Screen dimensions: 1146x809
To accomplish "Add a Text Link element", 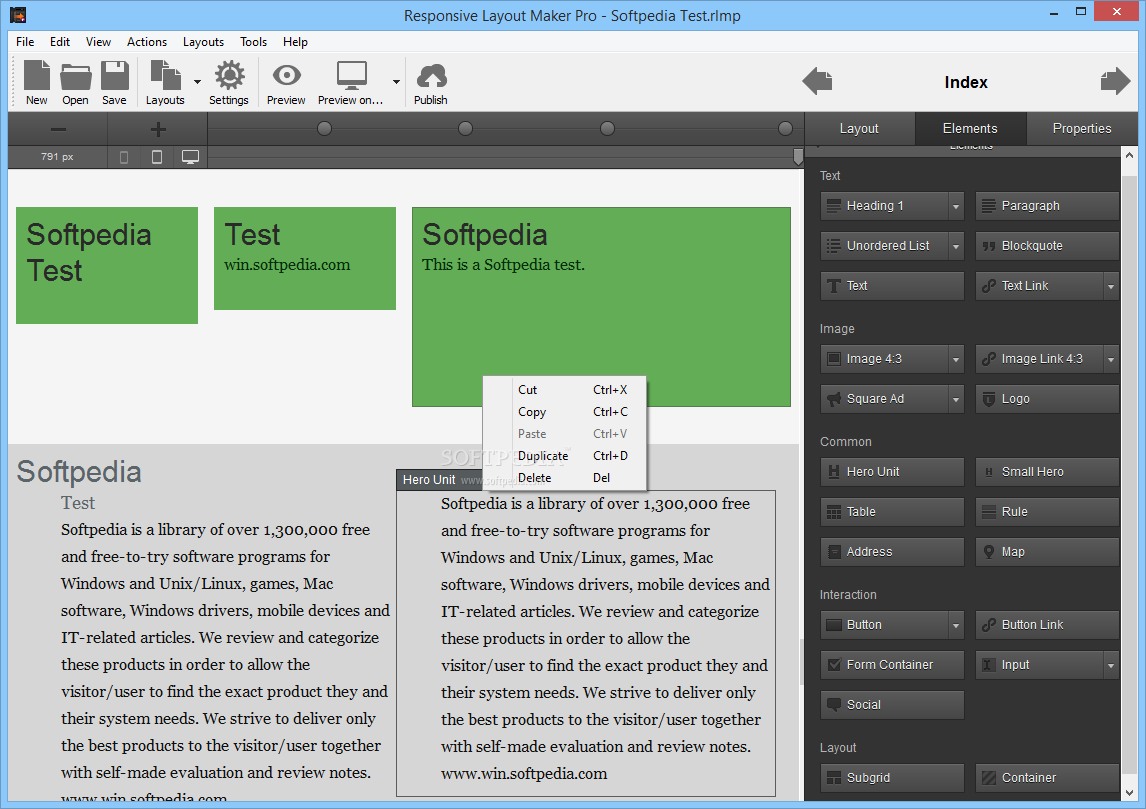I will (1039, 286).
